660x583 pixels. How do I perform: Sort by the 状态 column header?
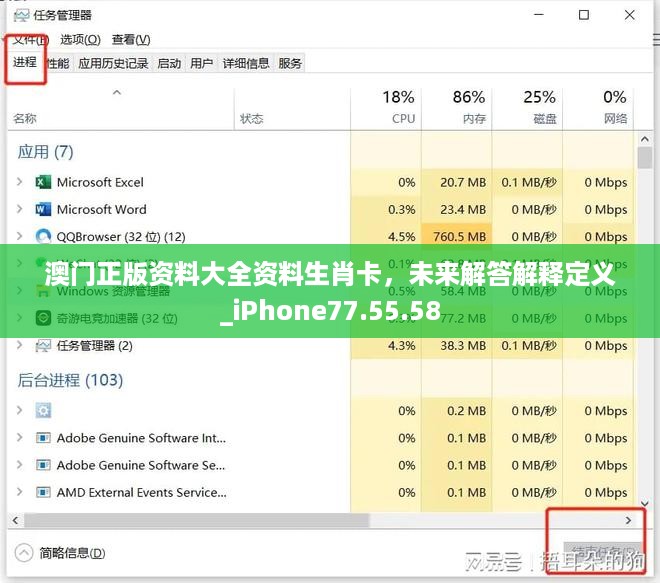point(292,109)
